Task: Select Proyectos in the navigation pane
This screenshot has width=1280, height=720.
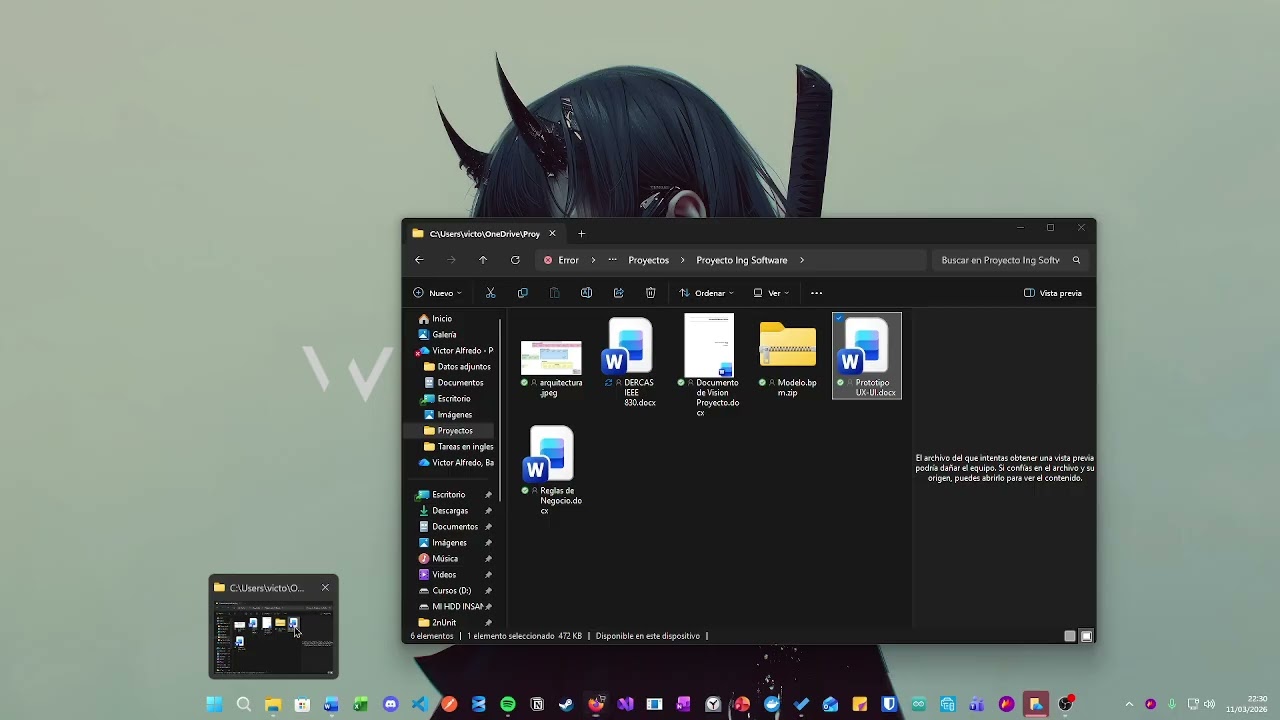Action: coord(455,431)
